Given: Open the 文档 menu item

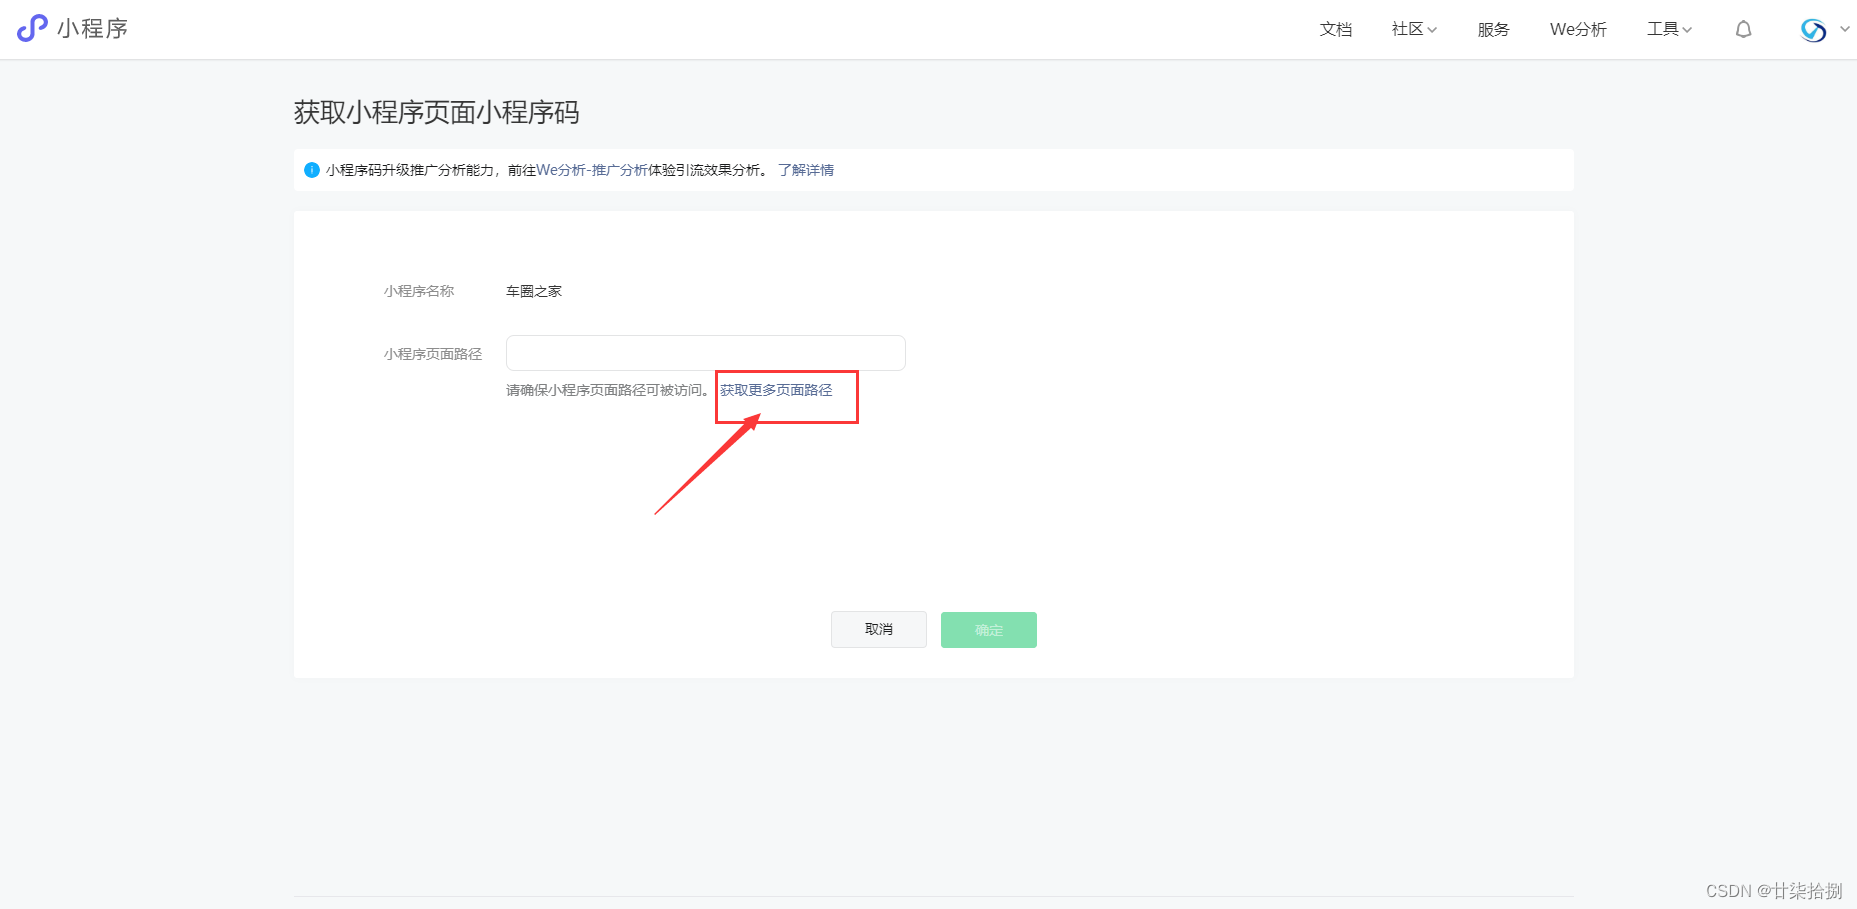Looking at the screenshot, I should pos(1336,29).
